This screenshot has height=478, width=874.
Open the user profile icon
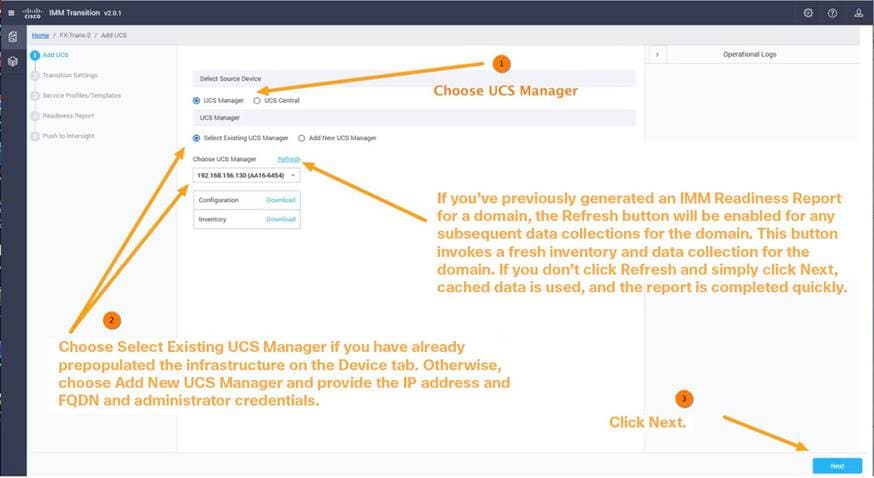tap(858, 13)
